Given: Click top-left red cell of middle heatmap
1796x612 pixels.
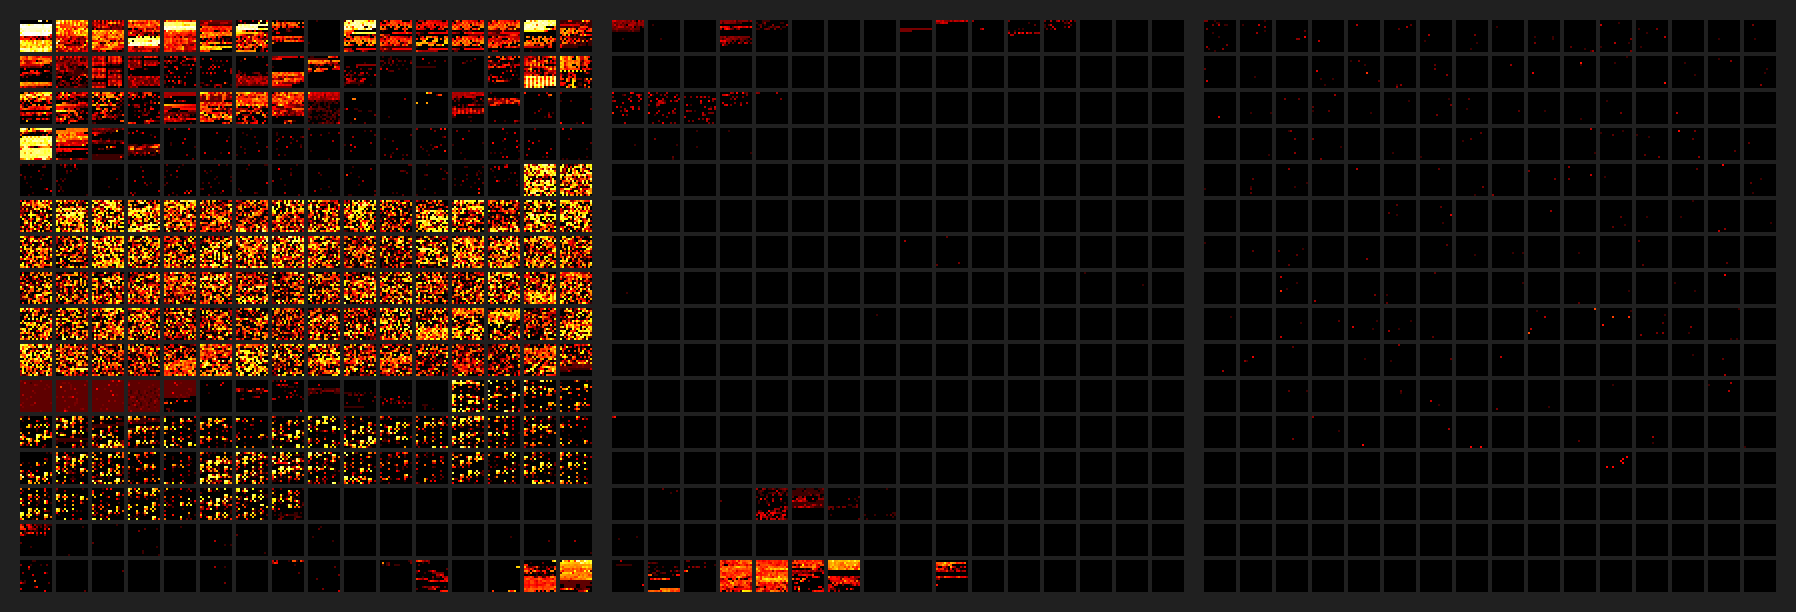Looking at the screenshot, I should (628, 36).
